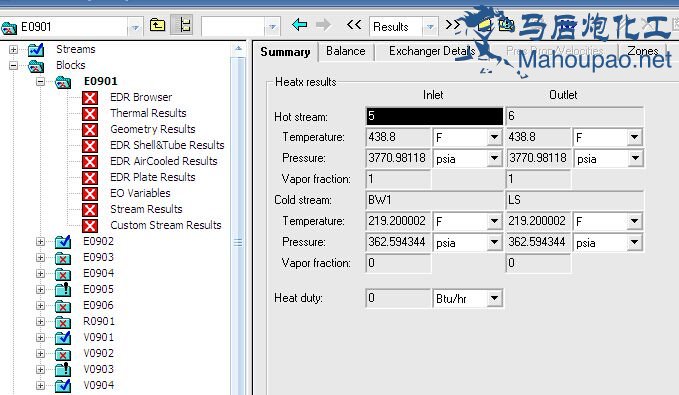The width and height of the screenshot is (679, 395).
Task: Click the E0901 open folder icon
Action: click(63, 82)
